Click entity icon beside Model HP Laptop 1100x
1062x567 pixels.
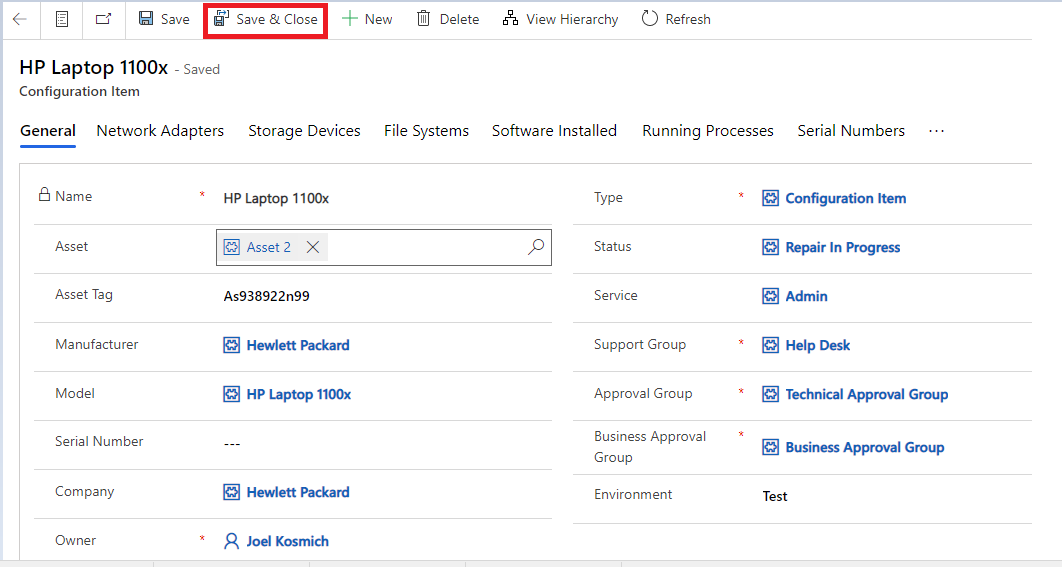pyautogui.click(x=232, y=394)
